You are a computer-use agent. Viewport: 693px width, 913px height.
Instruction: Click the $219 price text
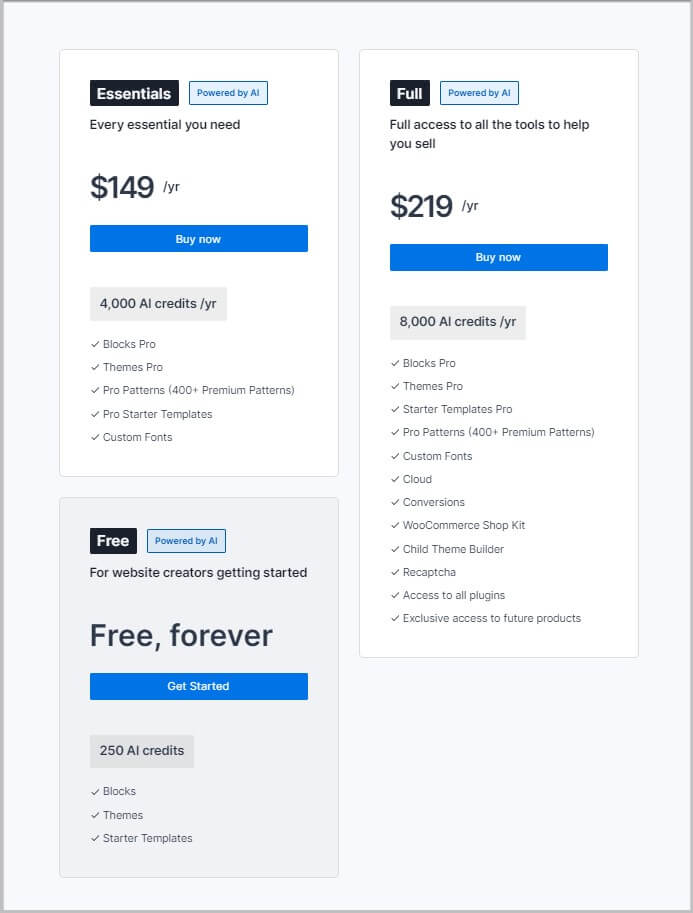tap(421, 206)
